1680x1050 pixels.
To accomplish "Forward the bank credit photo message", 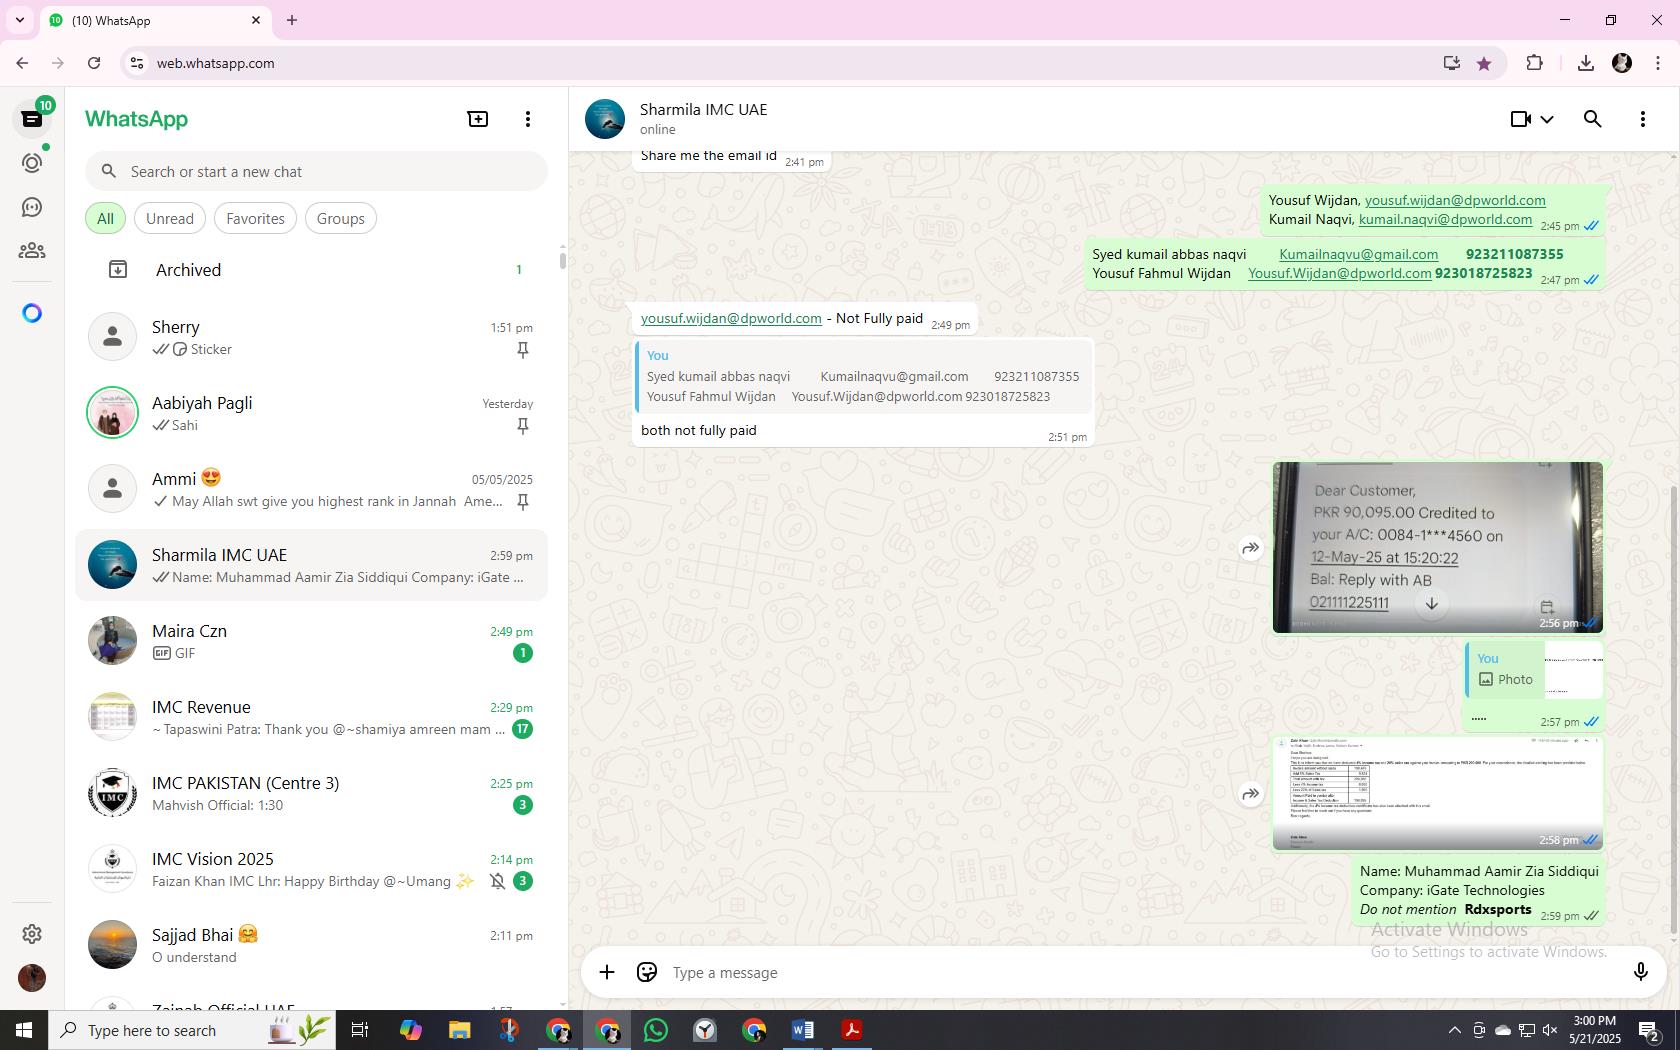I will 1250,548.
